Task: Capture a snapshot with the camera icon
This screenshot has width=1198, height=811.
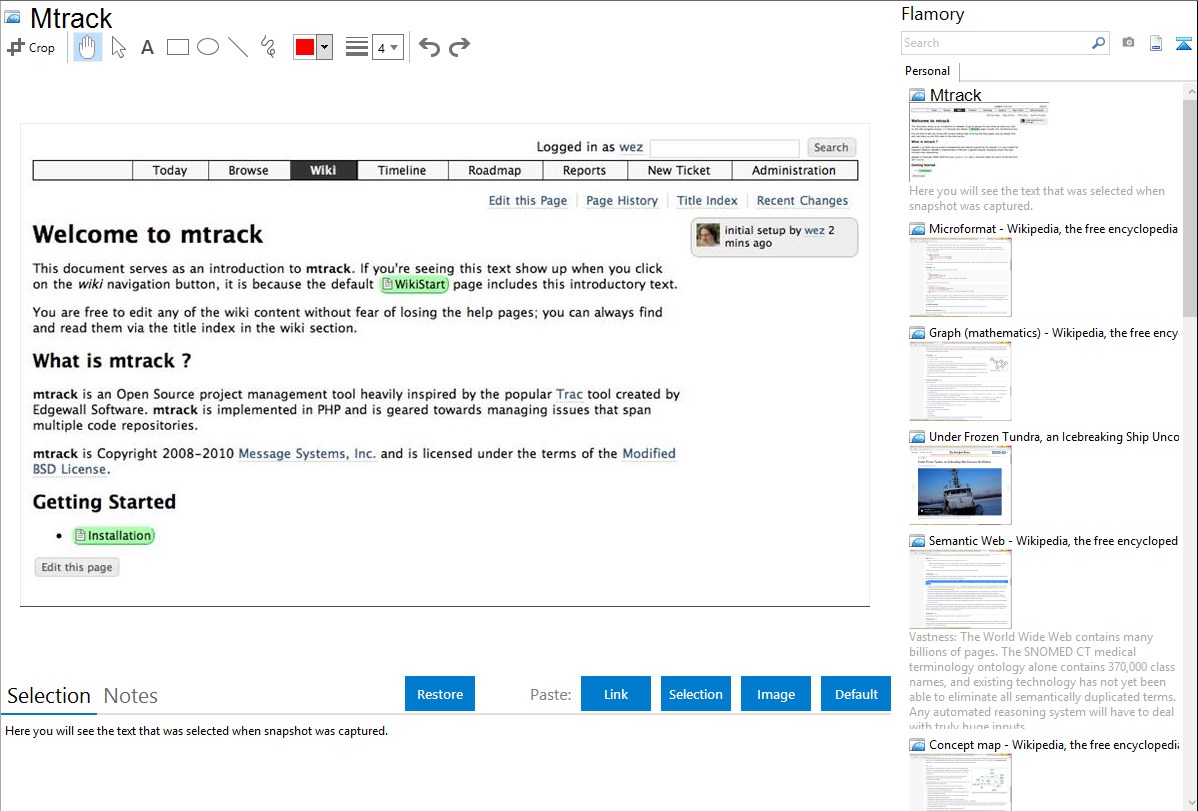Action: coord(1128,43)
